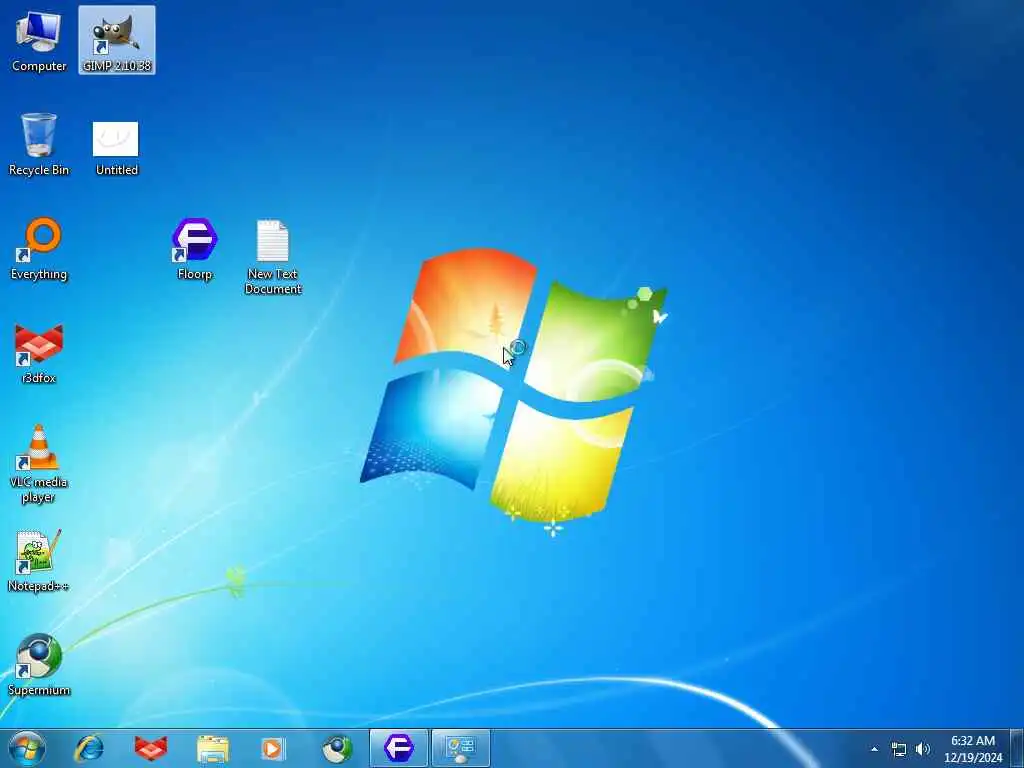Launch Supermium from the taskbar
Image resolution: width=1024 pixels, height=768 pixels.
tap(337, 748)
